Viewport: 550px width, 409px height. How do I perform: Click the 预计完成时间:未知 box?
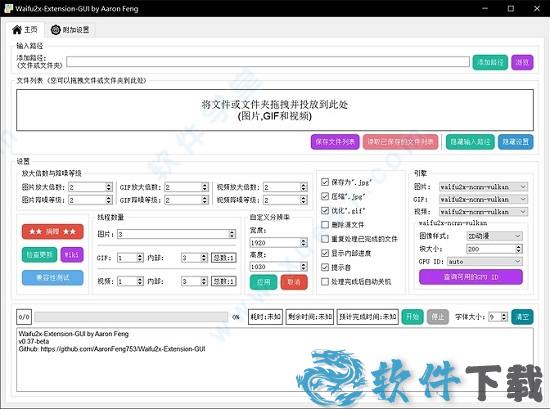(x=368, y=317)
